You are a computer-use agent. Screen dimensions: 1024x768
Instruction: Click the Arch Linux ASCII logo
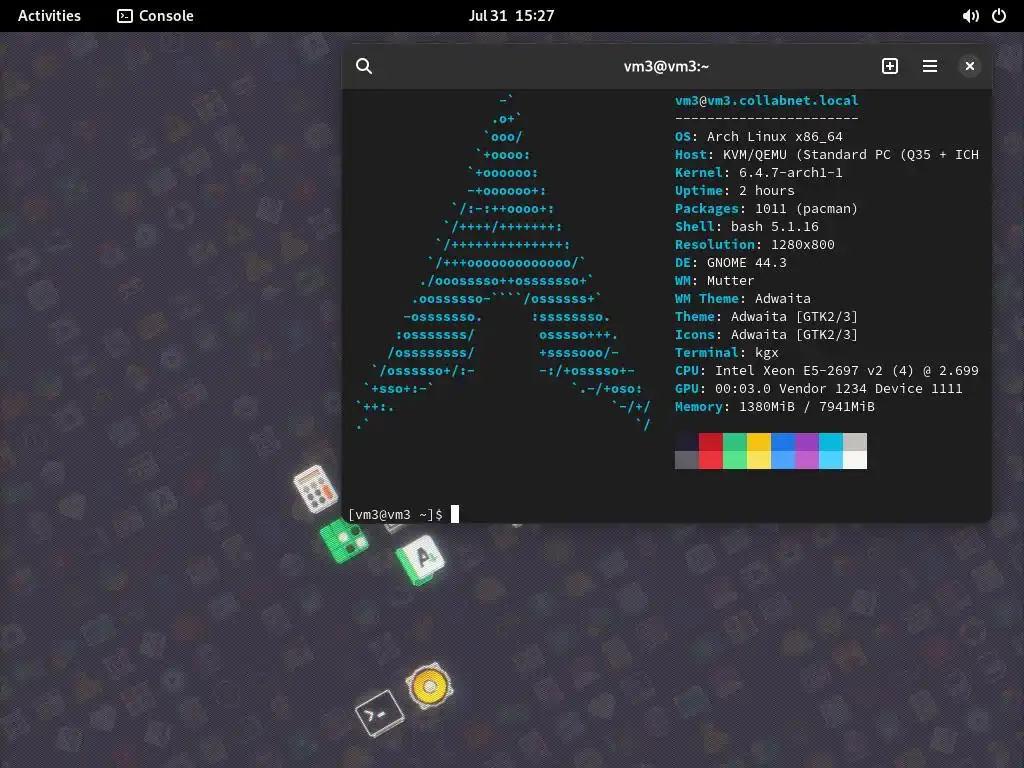pos(504,263)
